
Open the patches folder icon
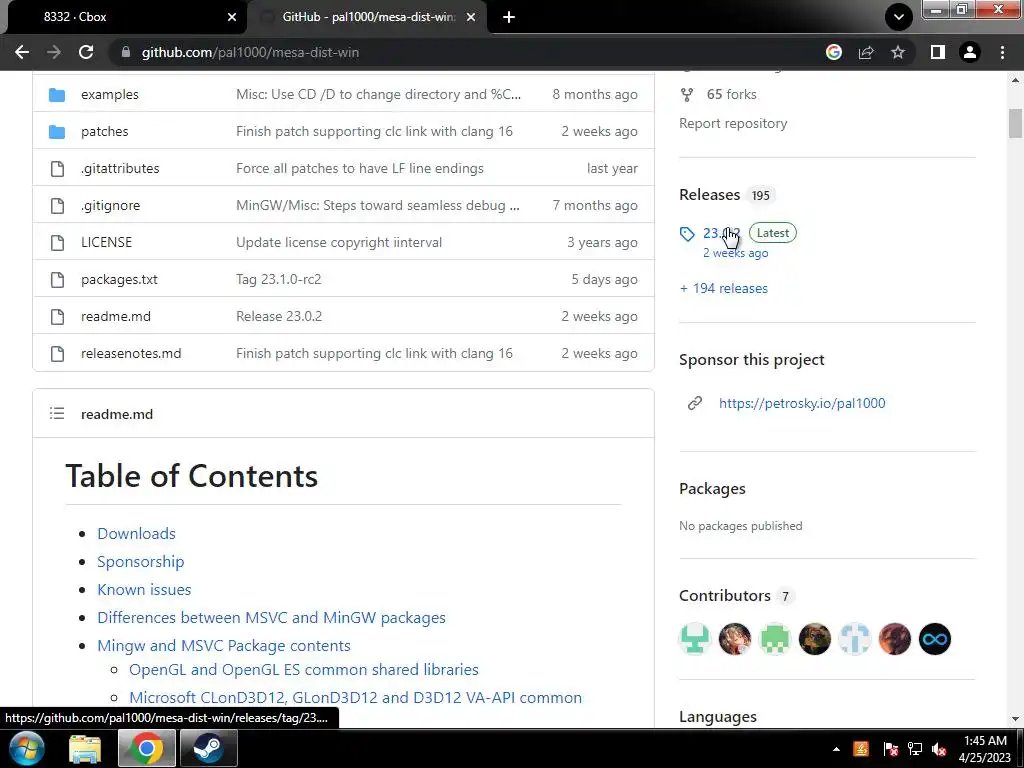tap(57, 132)
